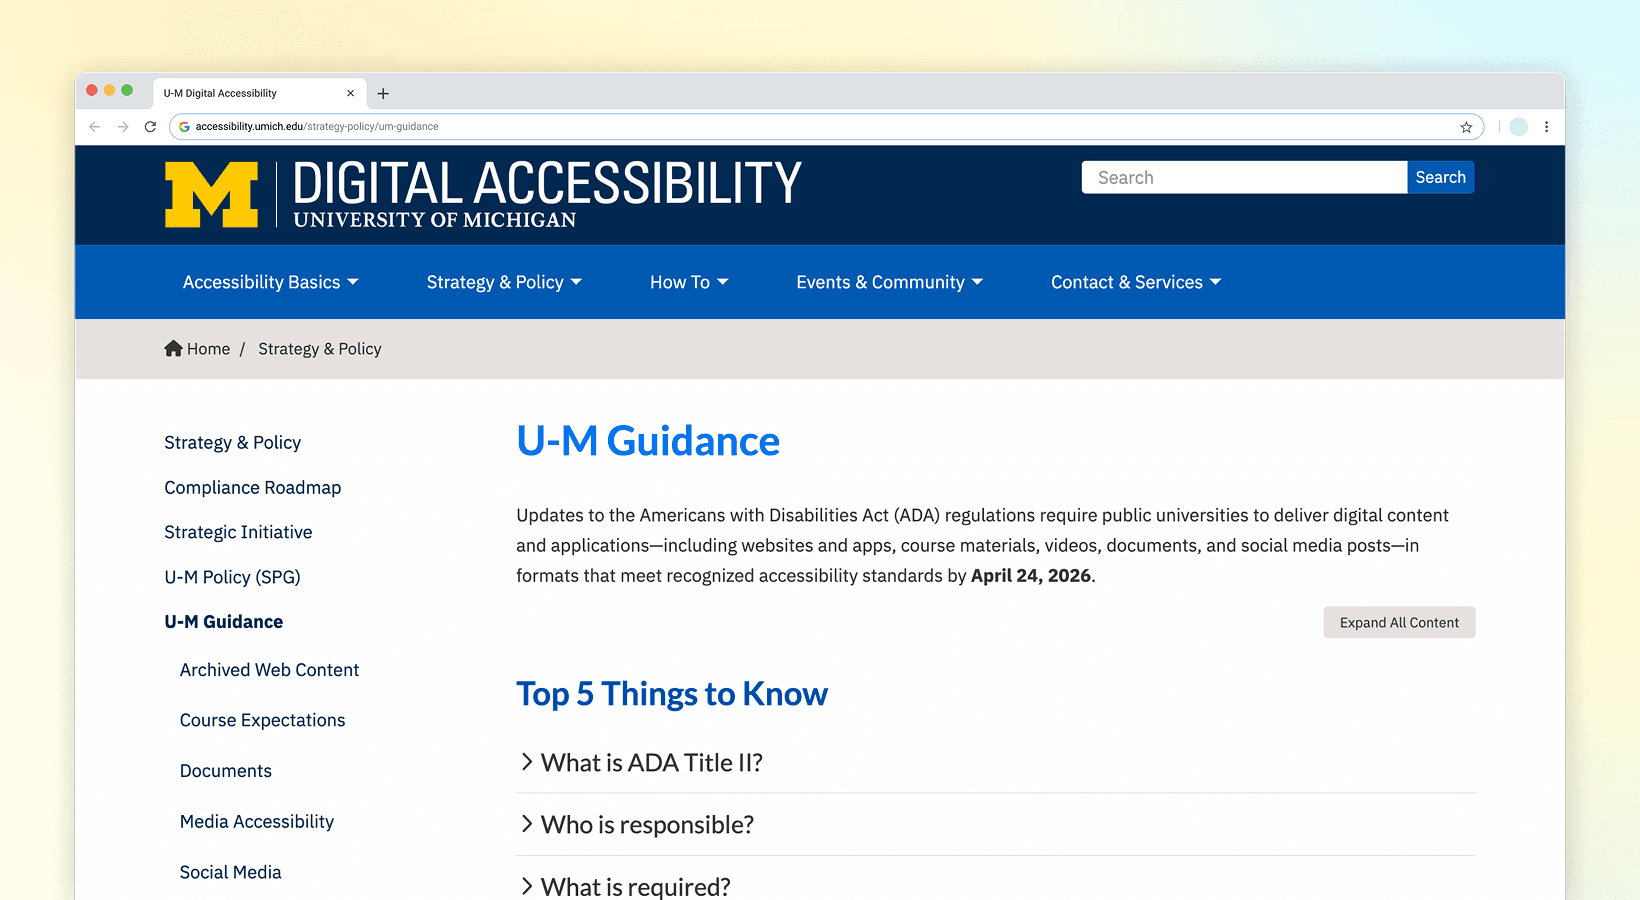Open Media Accessibility in the sidebar
1640x900 pixels.
point(256,821)
